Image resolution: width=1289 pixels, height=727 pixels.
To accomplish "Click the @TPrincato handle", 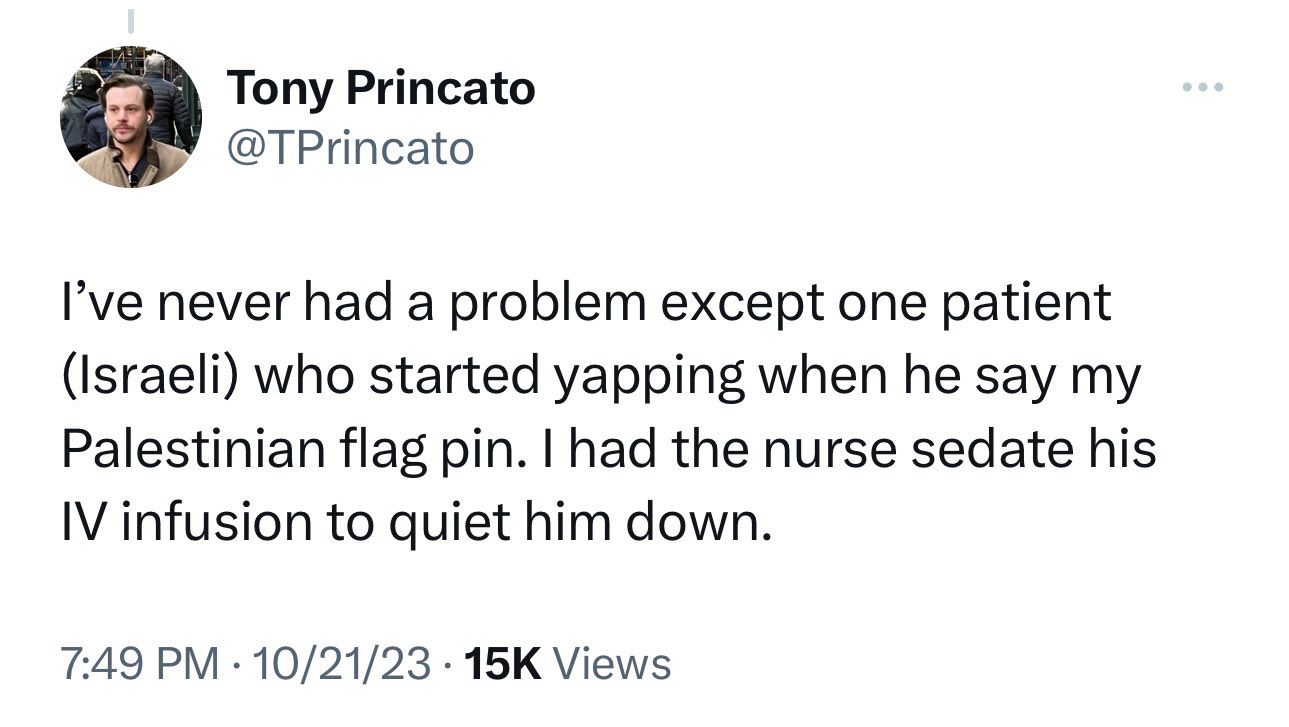I will 351,148.
